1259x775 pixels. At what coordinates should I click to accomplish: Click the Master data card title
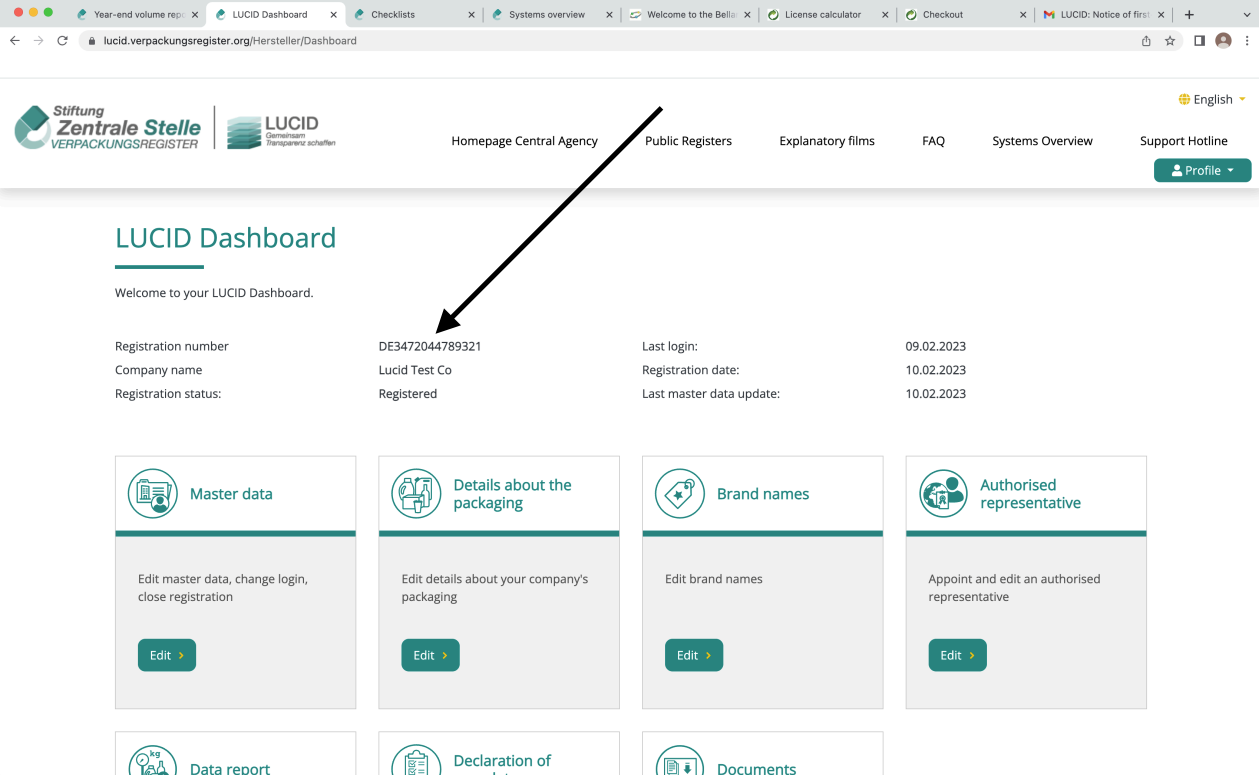pyautogui.click(x=231, y=494)
